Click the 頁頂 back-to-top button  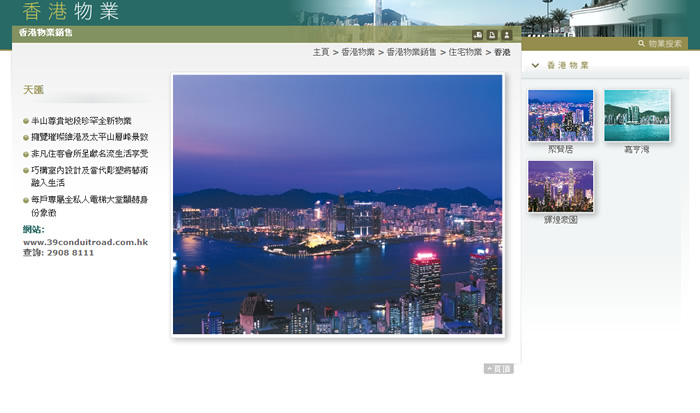(x=498, y=369)
